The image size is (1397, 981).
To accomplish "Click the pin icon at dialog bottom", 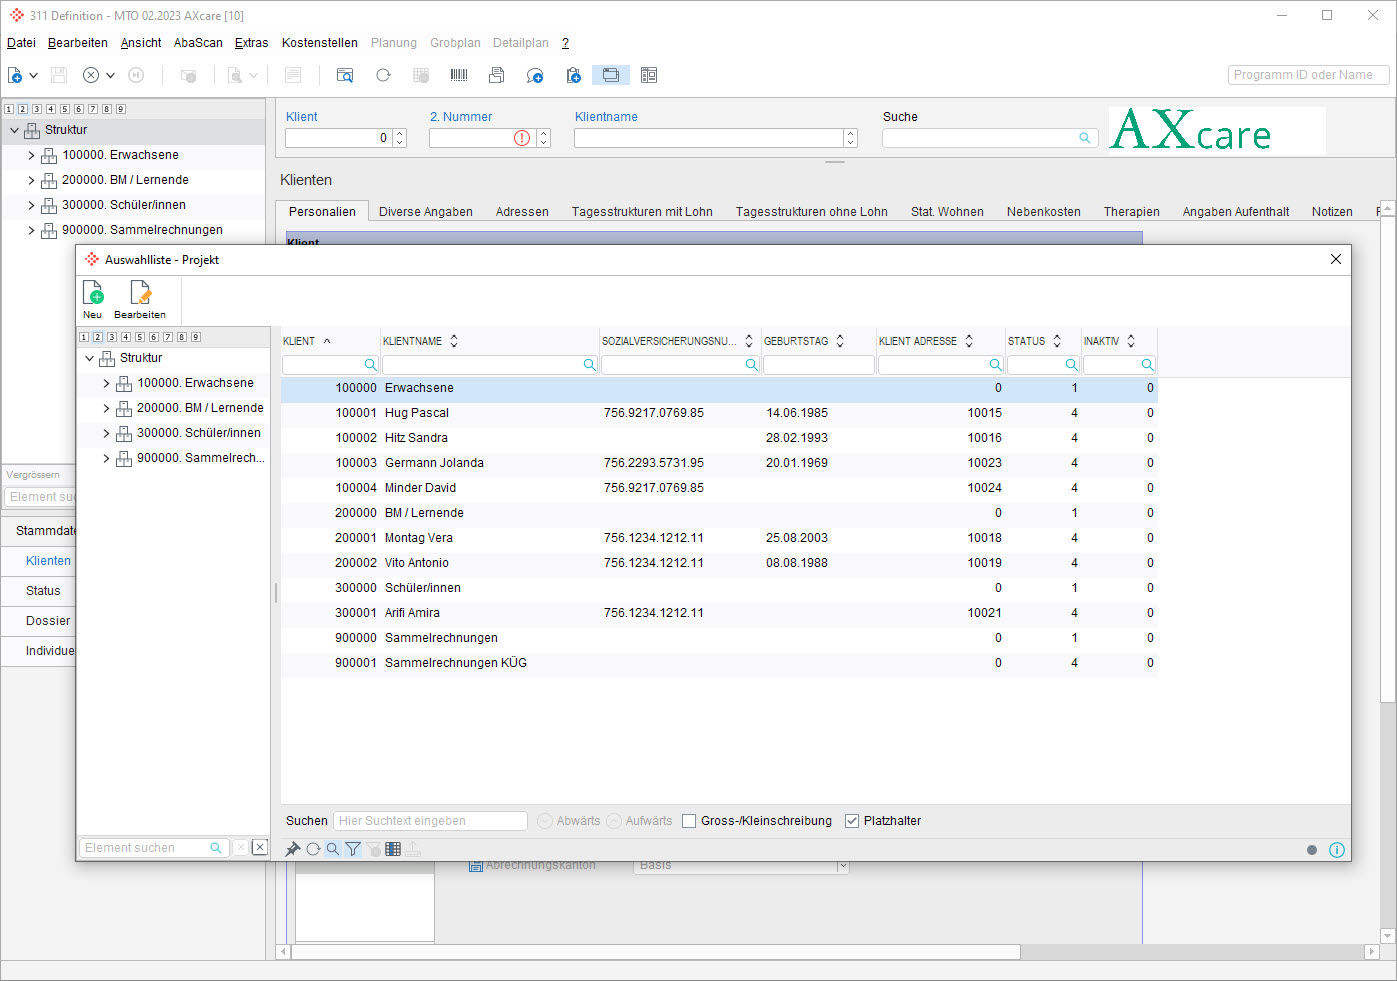I will (293, 849).
